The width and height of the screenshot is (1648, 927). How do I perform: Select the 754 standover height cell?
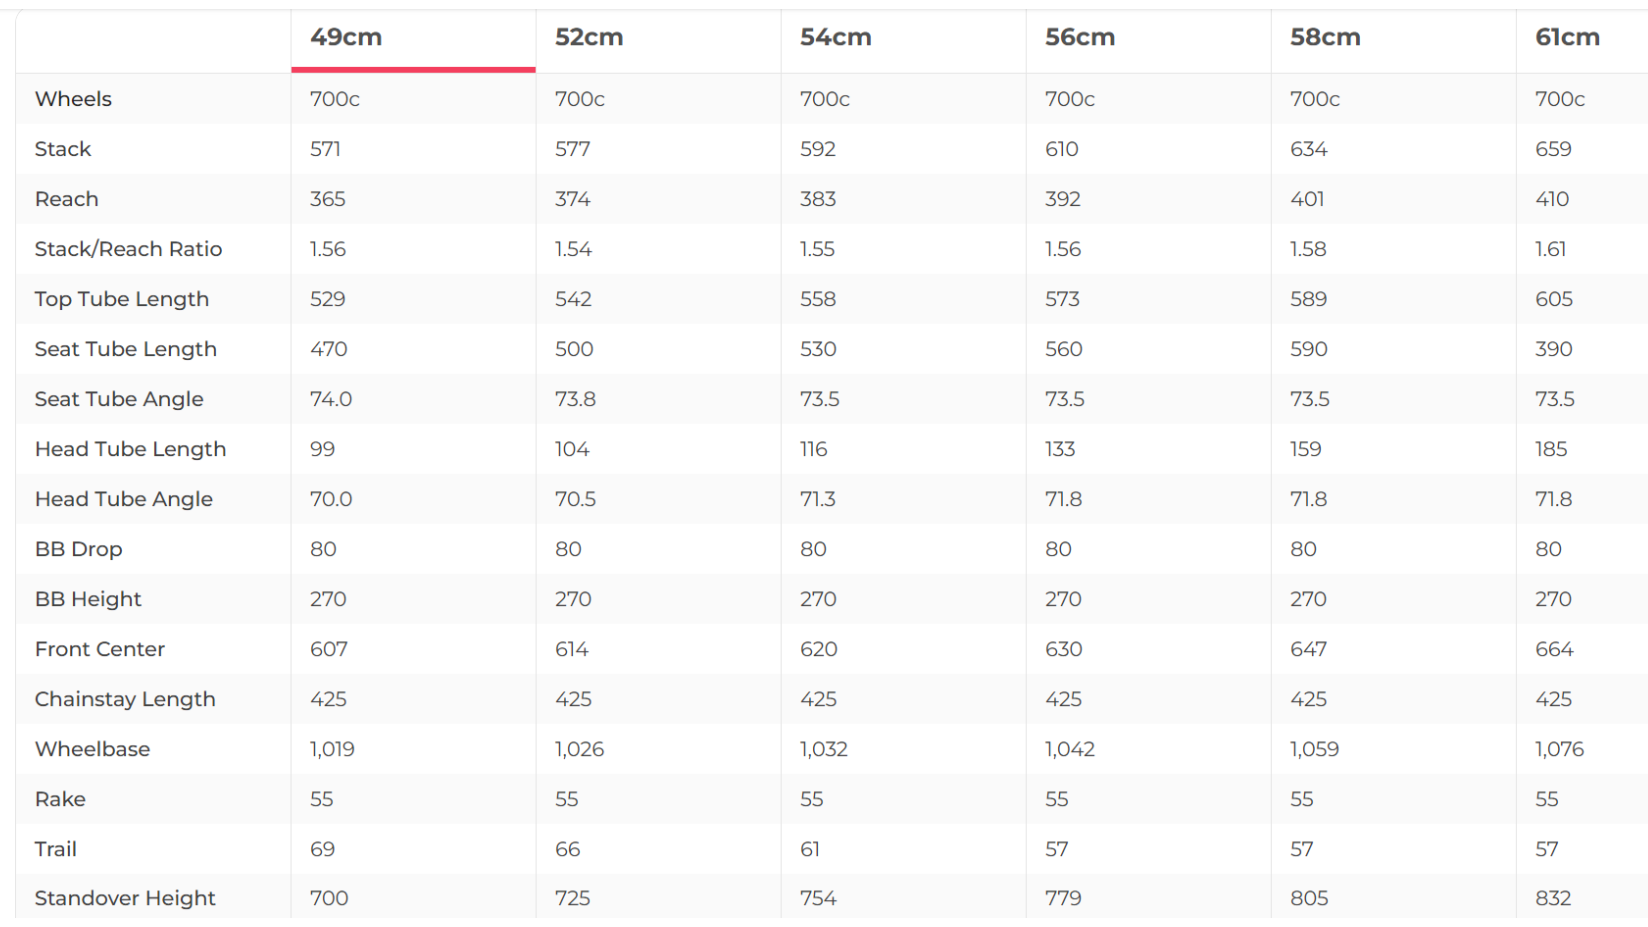pos(818,898)
